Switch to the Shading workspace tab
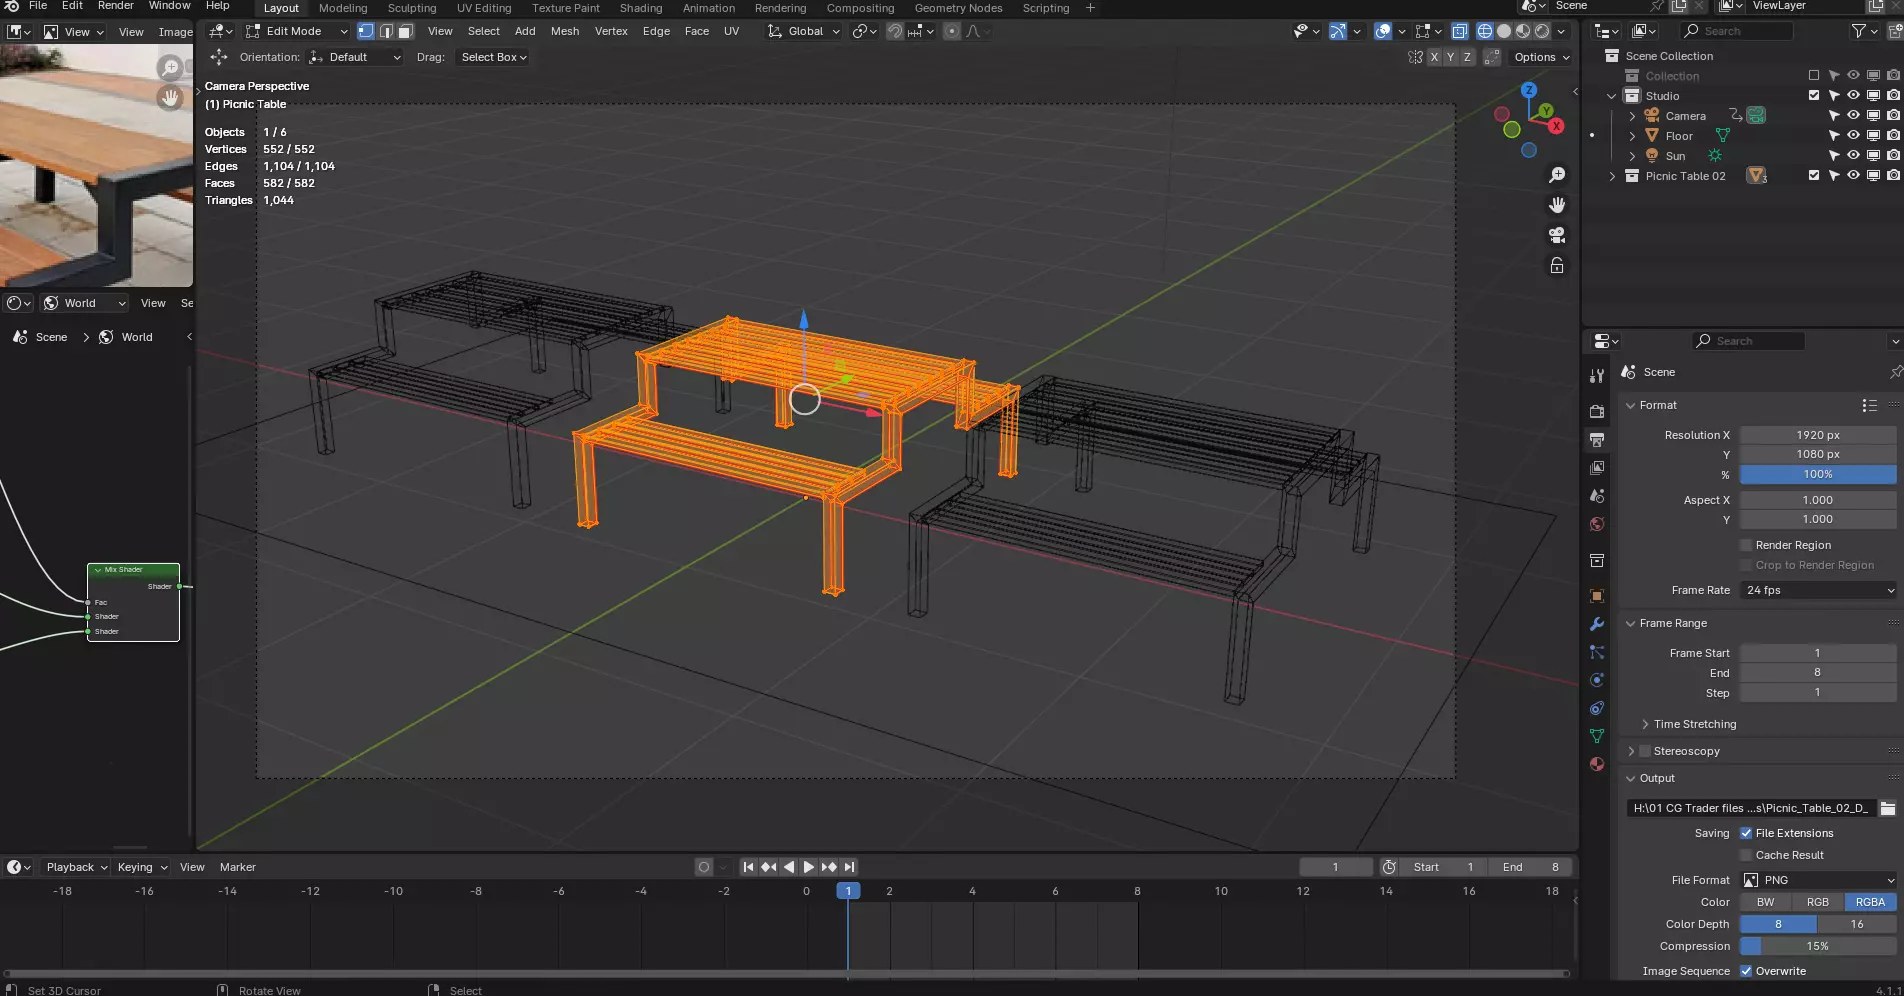Screen dimensions: 1904x996 (x=641, y=8)
